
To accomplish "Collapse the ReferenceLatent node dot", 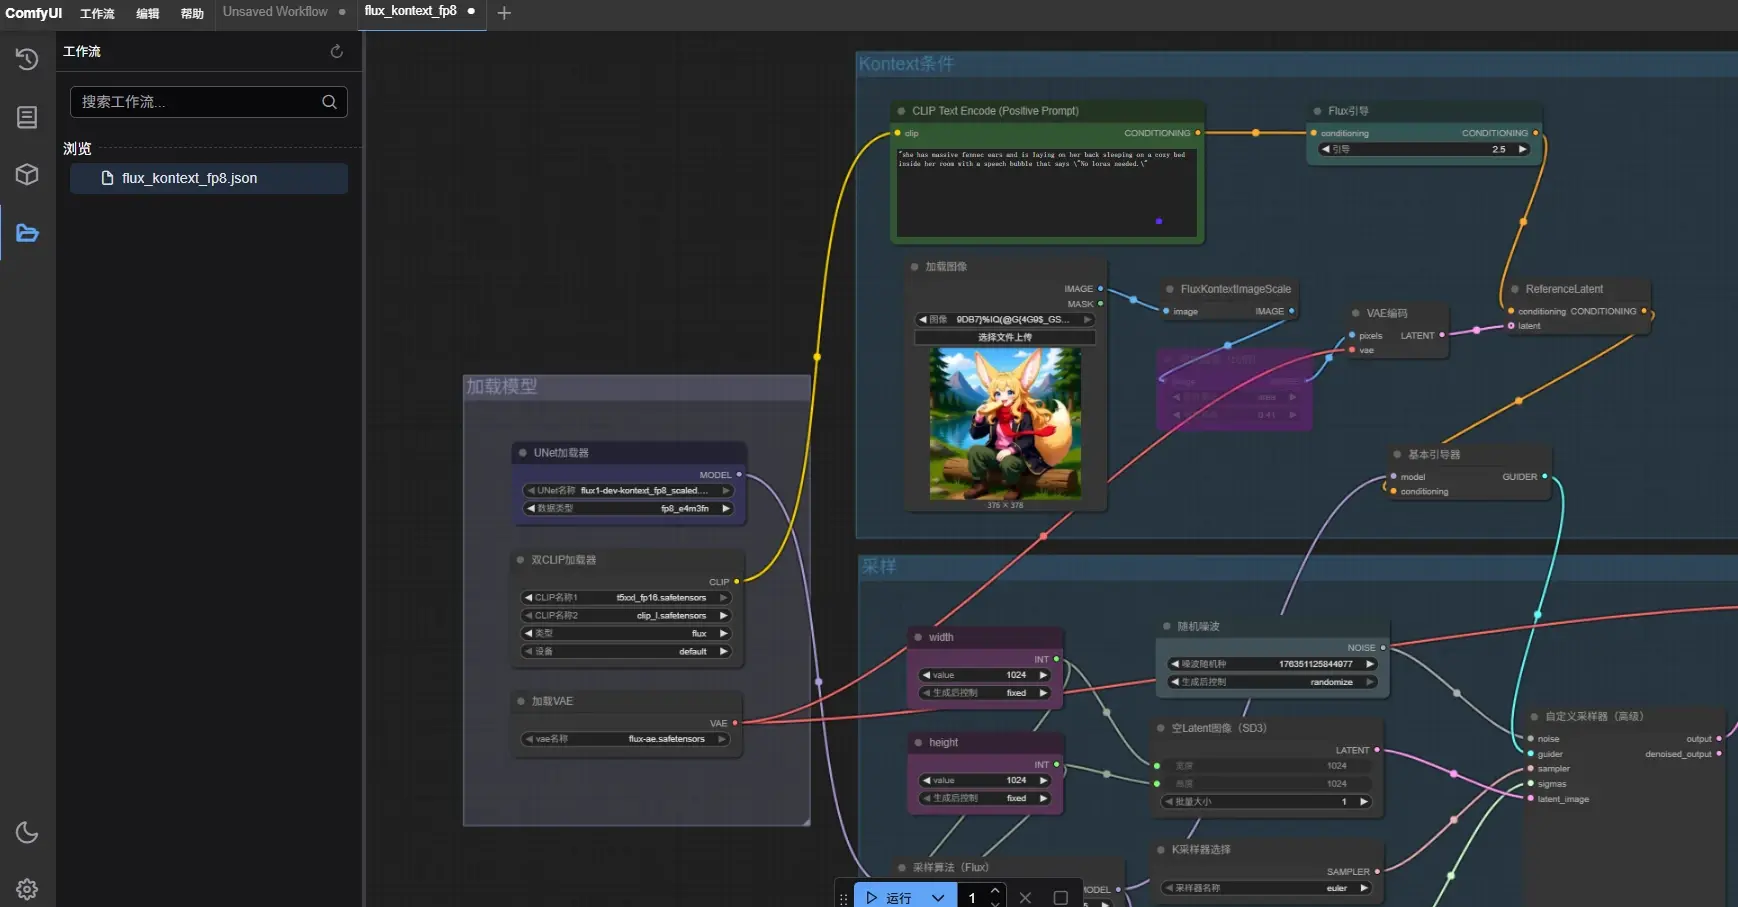I will (1515, 289).
